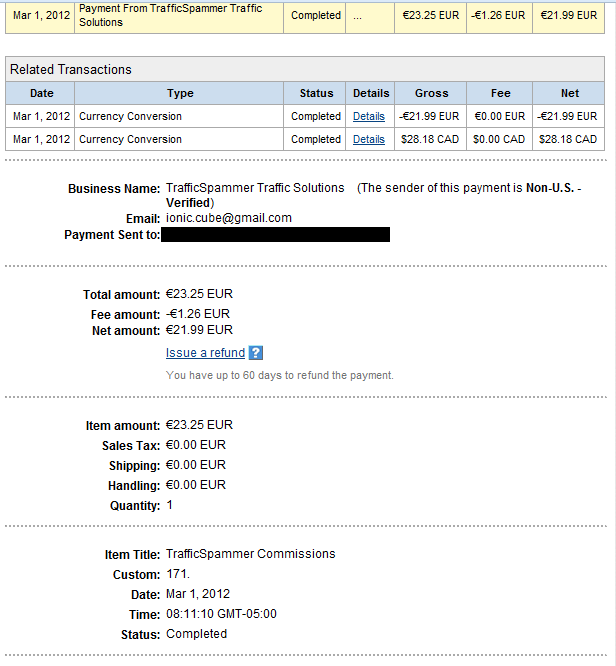Click the top row -€1.26 EUR fee cell
The height and width of the screenshot is (666, 616).
click(498, 15)
